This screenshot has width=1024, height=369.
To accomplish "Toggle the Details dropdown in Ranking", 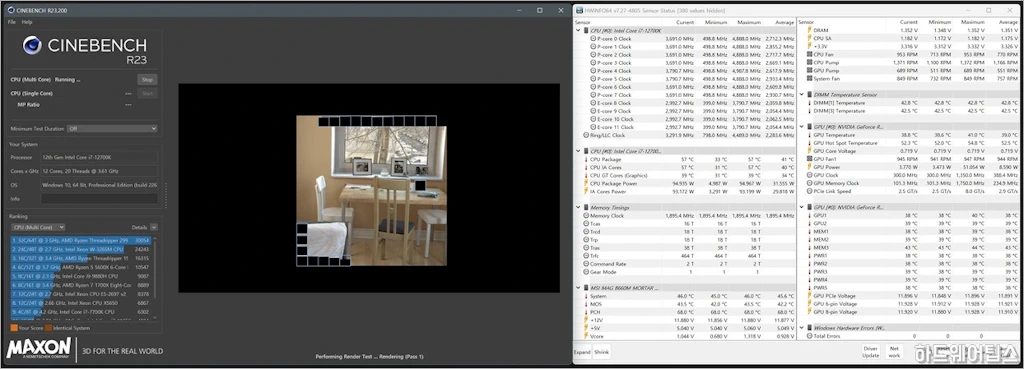I will point(153,227).
